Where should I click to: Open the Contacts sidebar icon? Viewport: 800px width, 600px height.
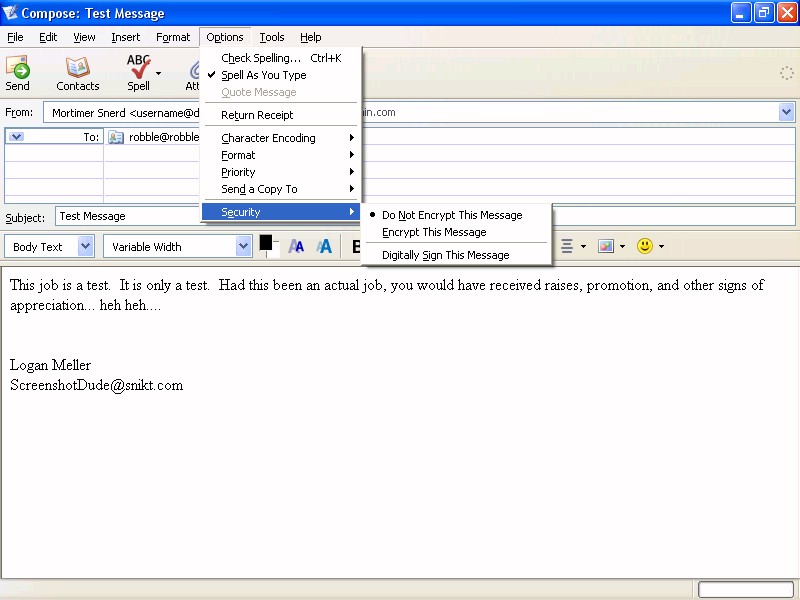78,67
